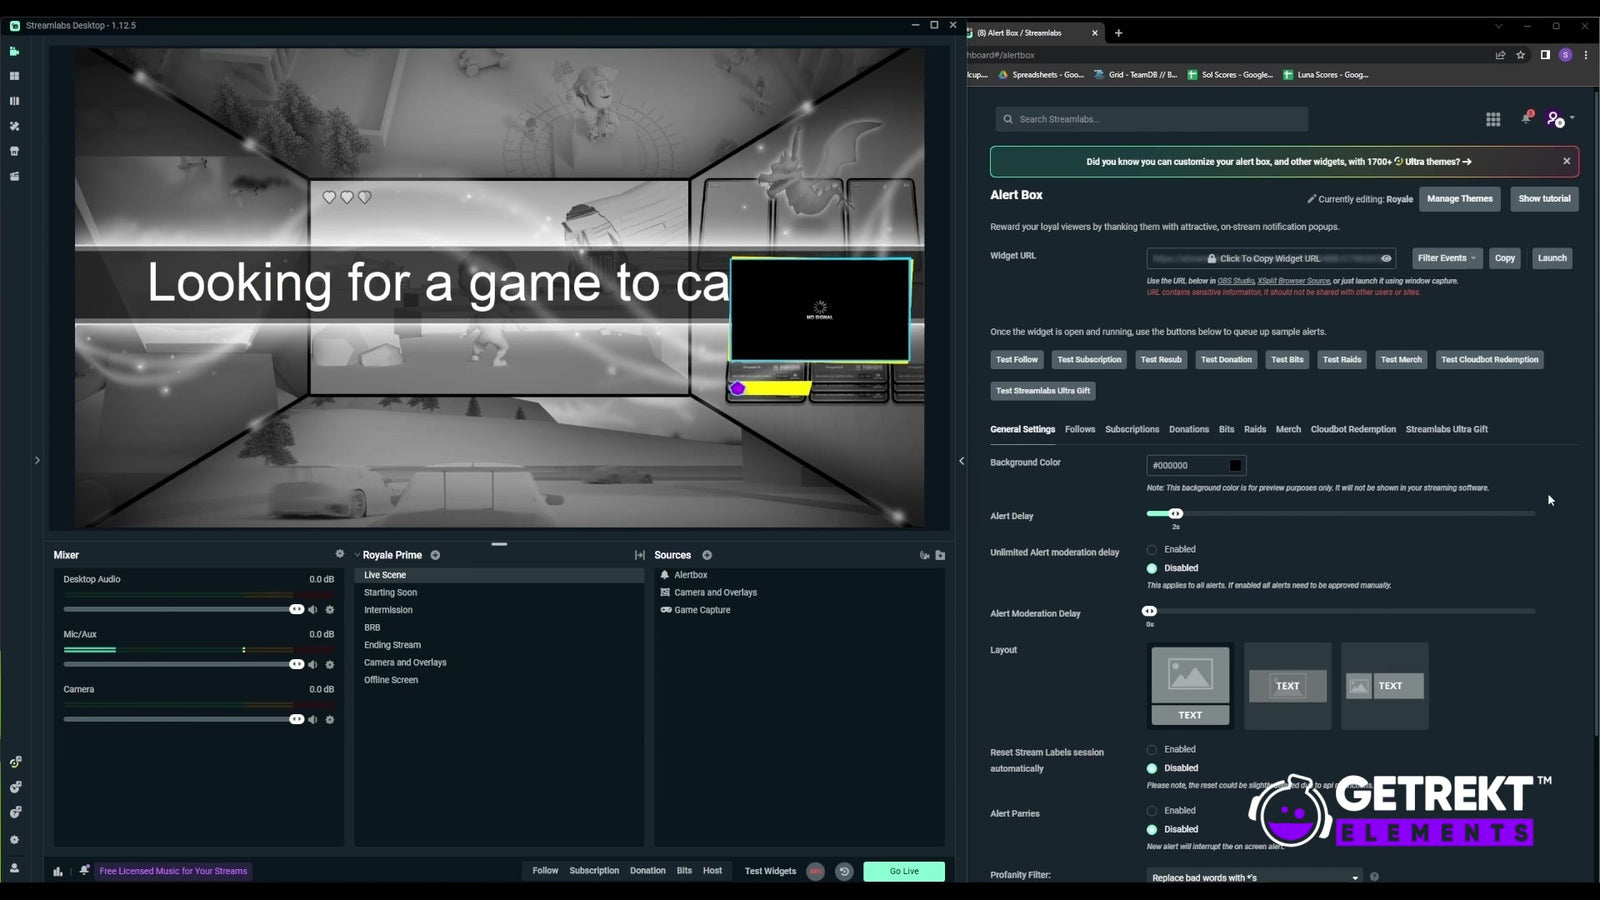Screen dimensions: 1600x900
Task: Mute the Desktop Audio speaker icon
Action: (x=313, y=609)
